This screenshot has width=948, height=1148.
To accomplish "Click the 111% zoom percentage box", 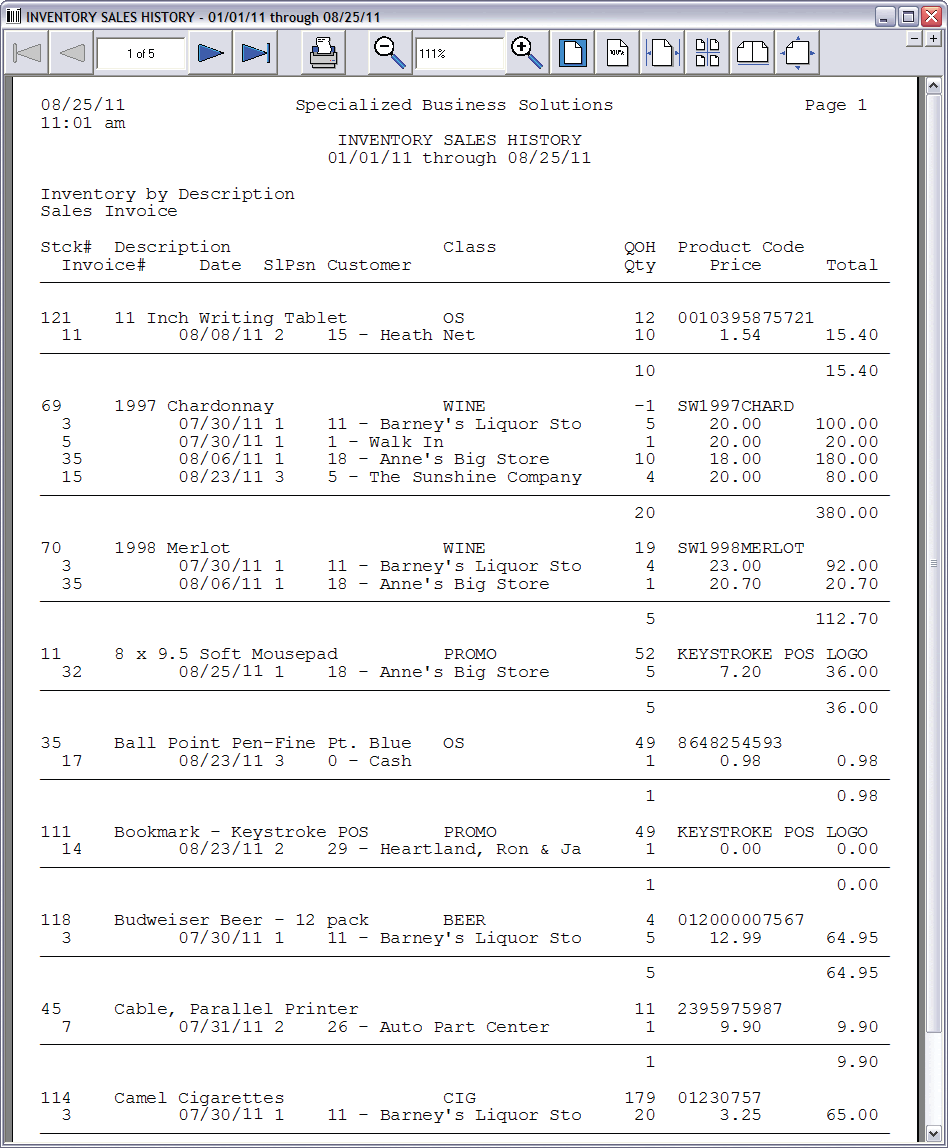I will pos(459,54).
